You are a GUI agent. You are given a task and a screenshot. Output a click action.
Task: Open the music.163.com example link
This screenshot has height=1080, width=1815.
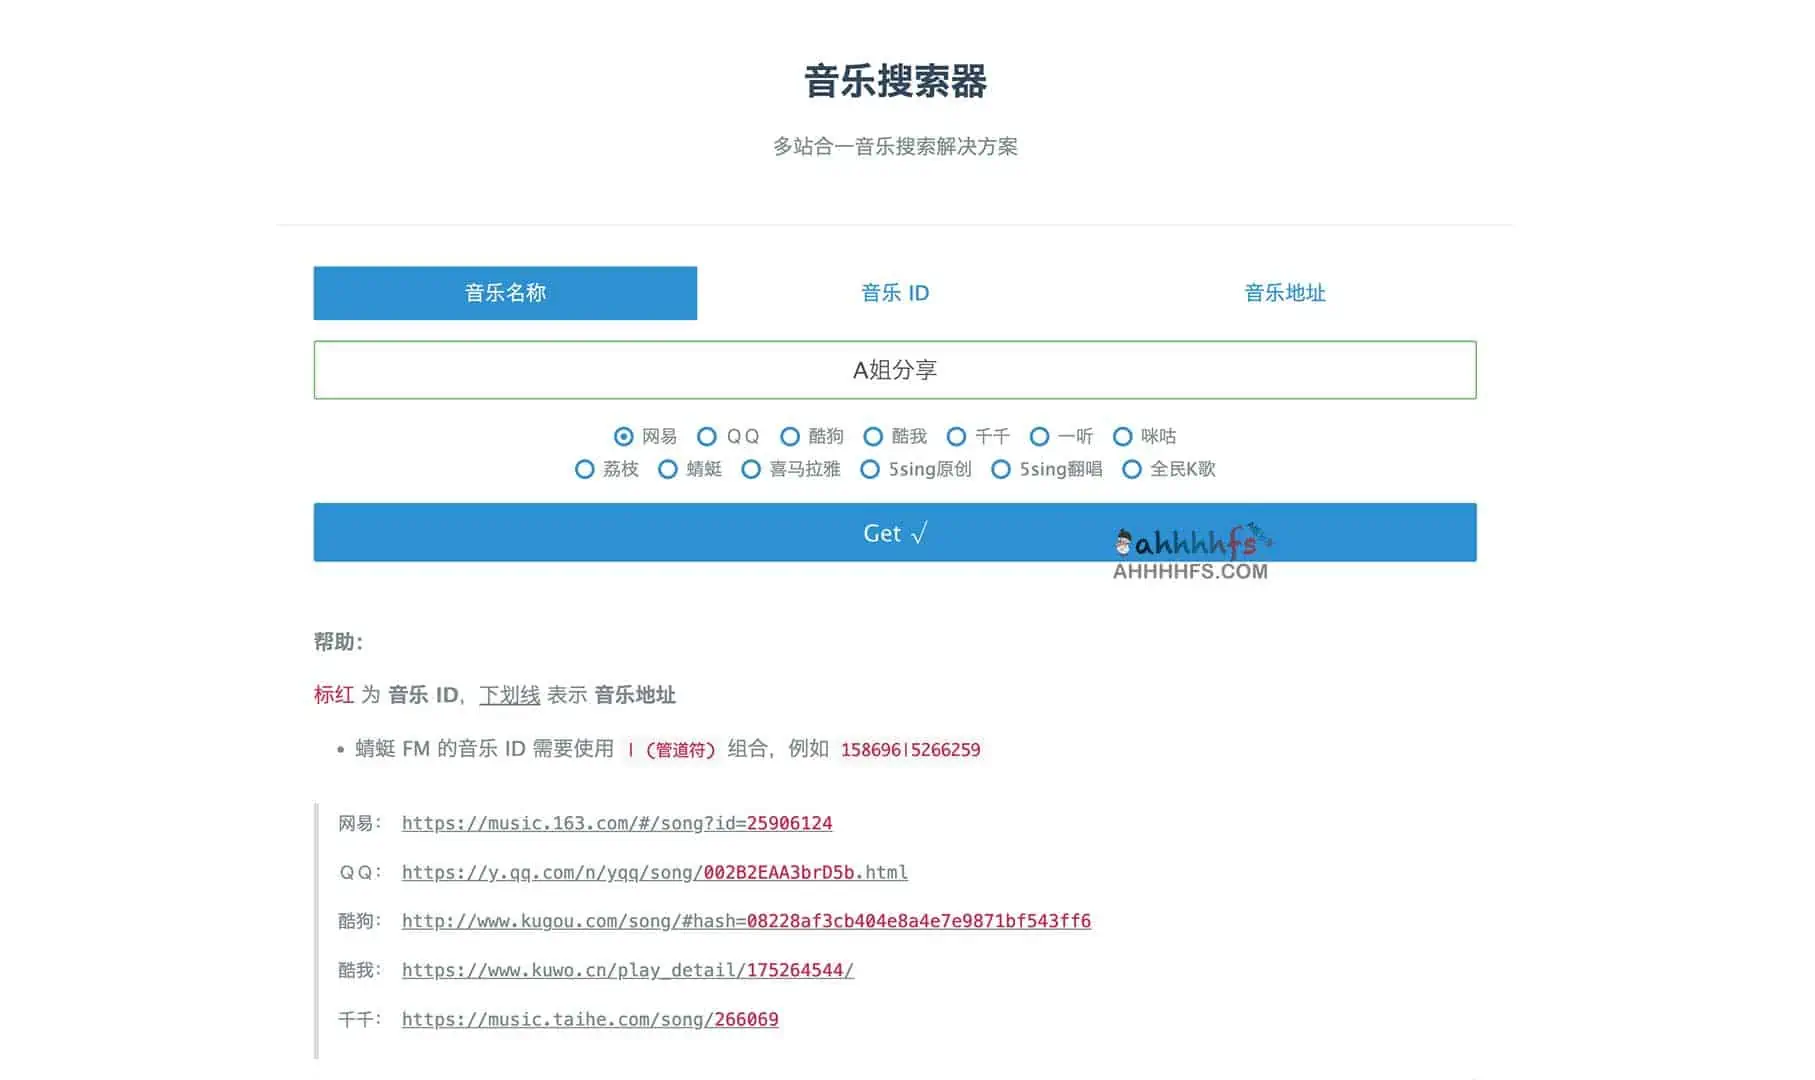coord(616,823)
